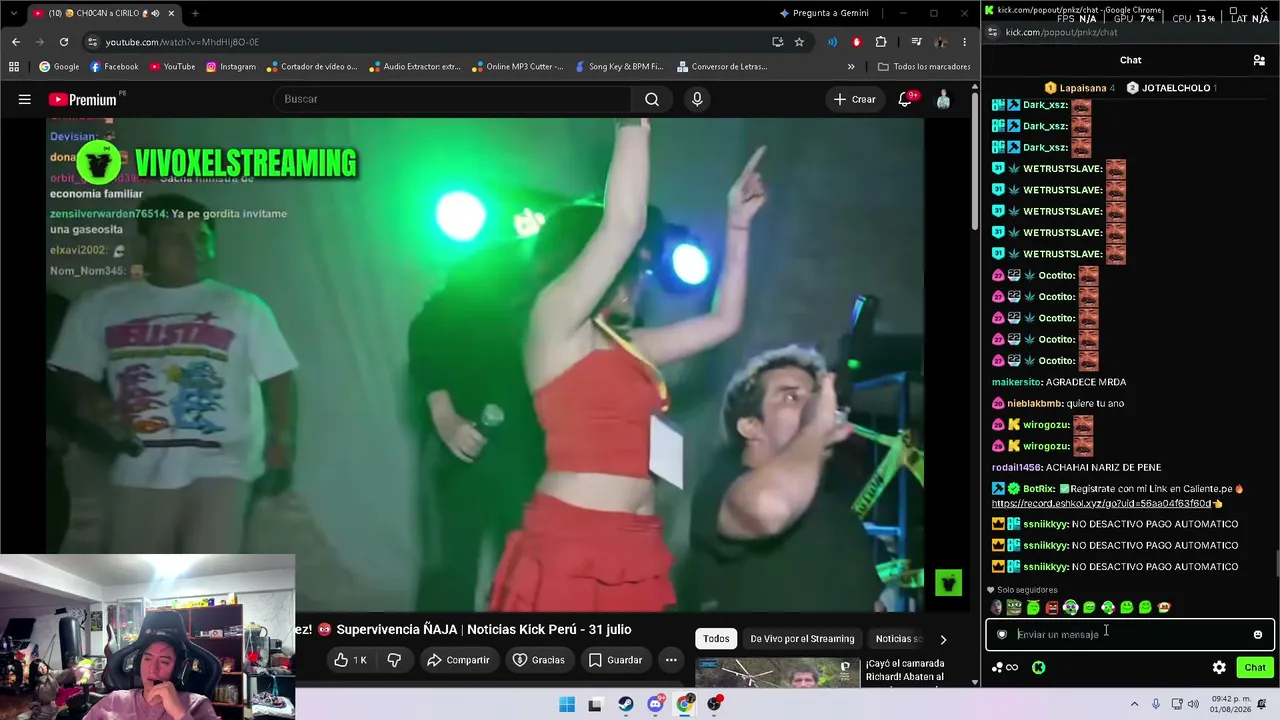Reload the YouTube page
Screen dimensions: 1280x720
[64, 42]
